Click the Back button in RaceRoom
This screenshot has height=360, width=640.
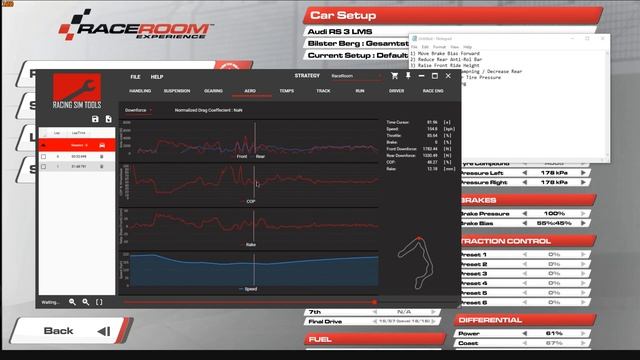coord(67,331)
